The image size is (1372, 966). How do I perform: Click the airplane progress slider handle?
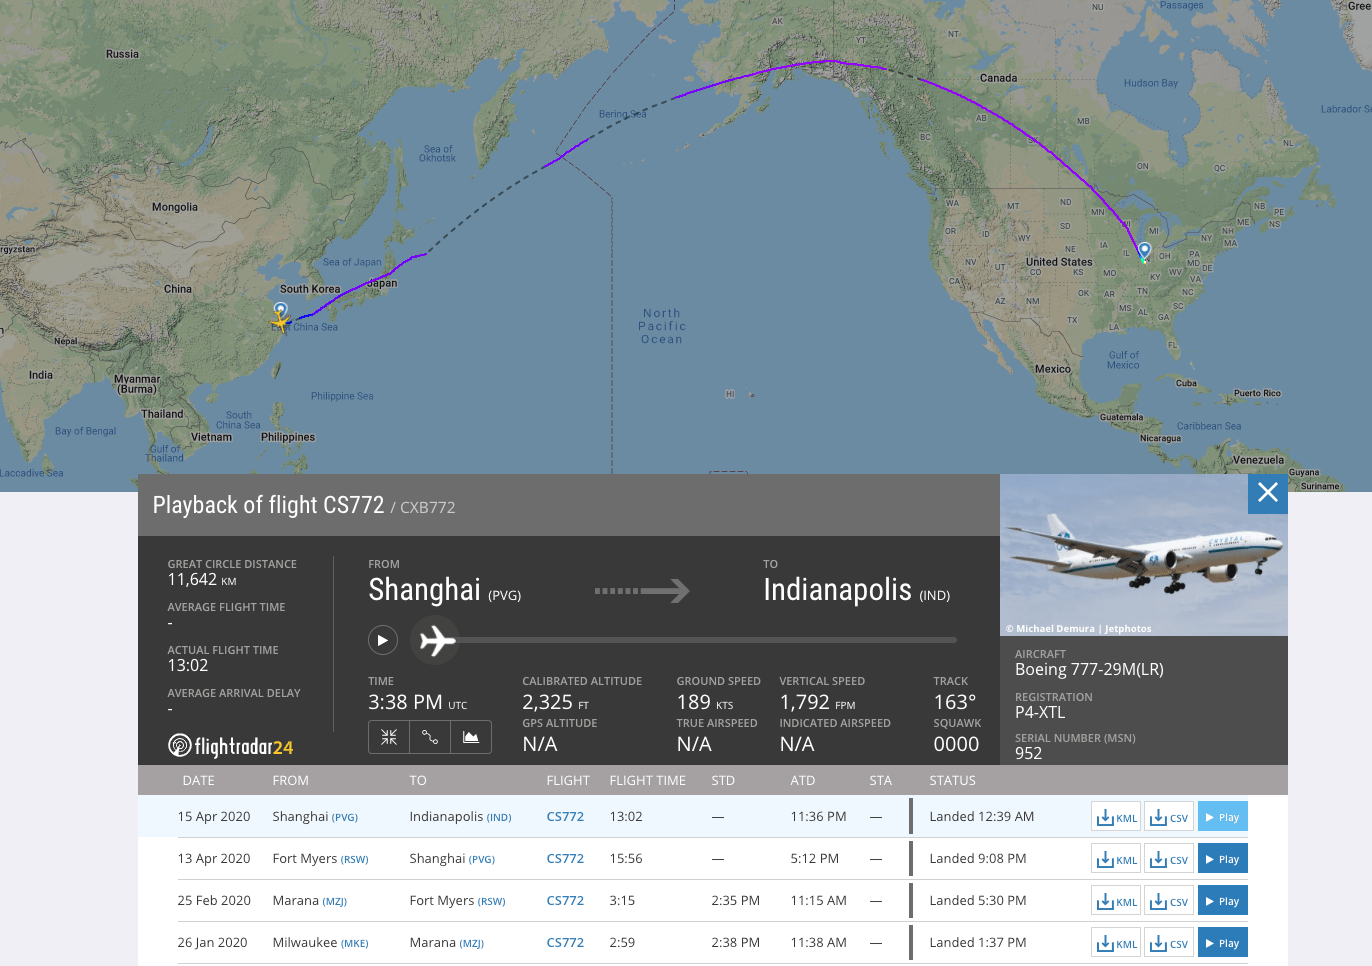click(437, 640)
